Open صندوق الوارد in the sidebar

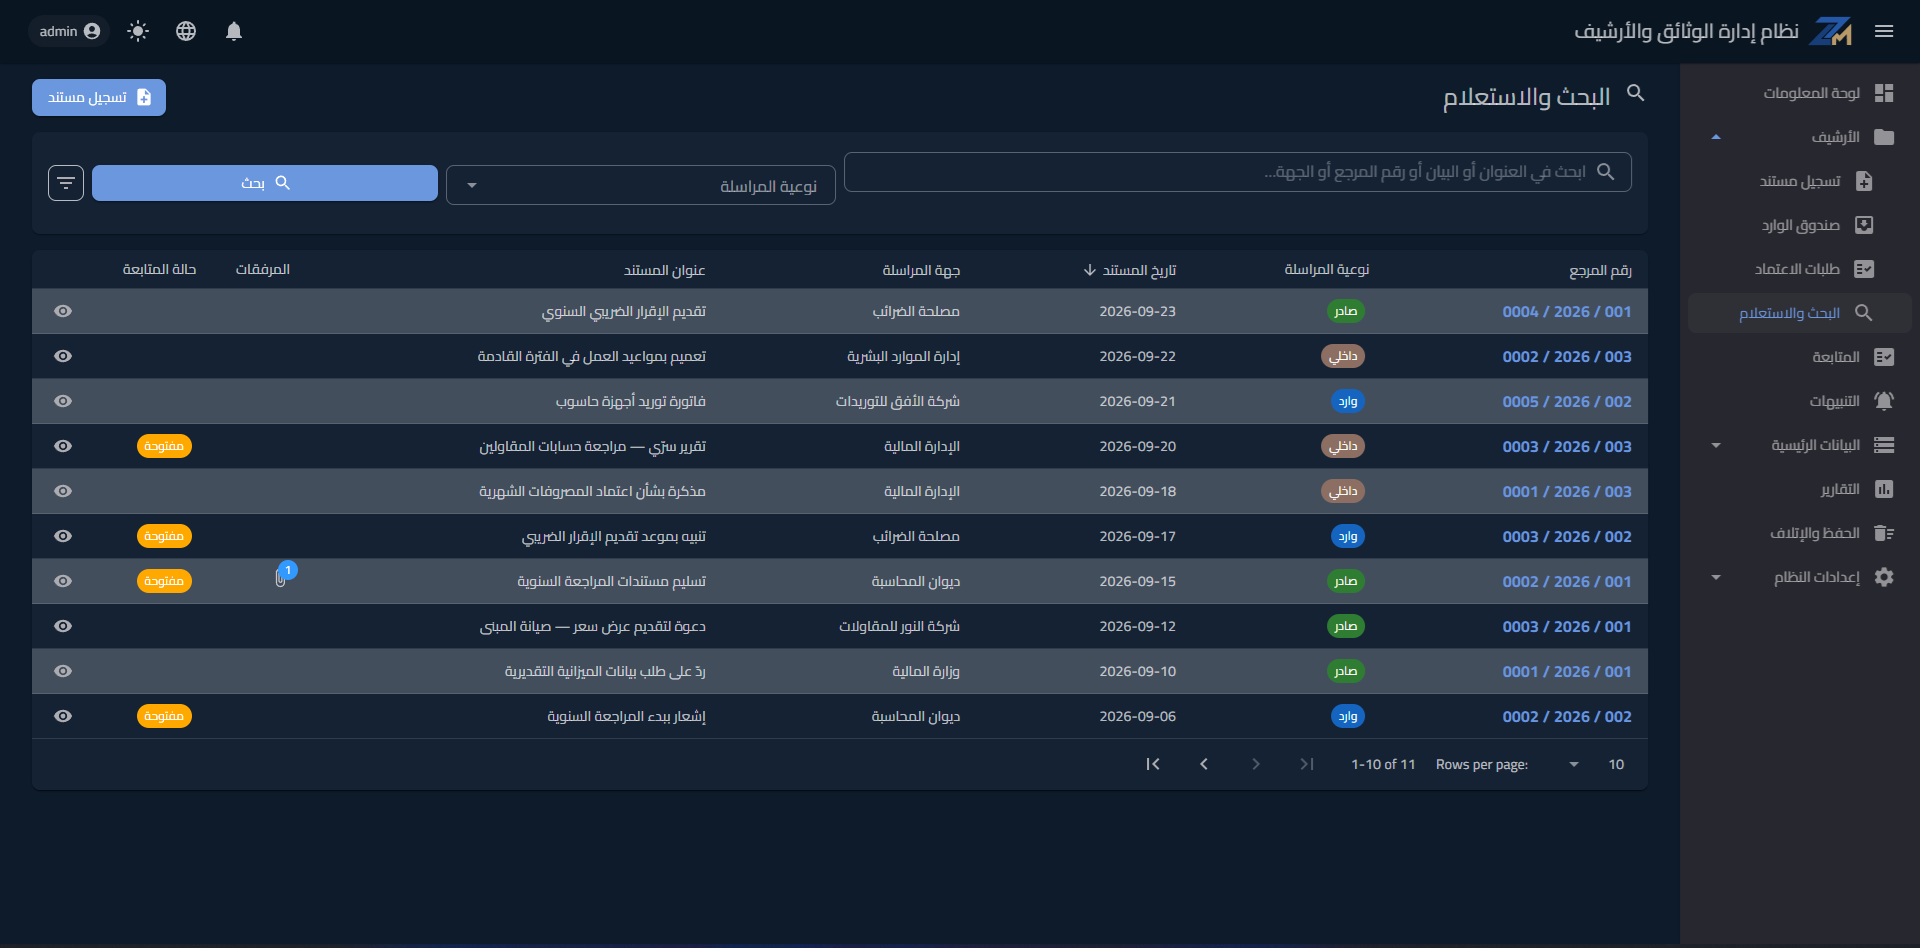(x=1800, y=225)
